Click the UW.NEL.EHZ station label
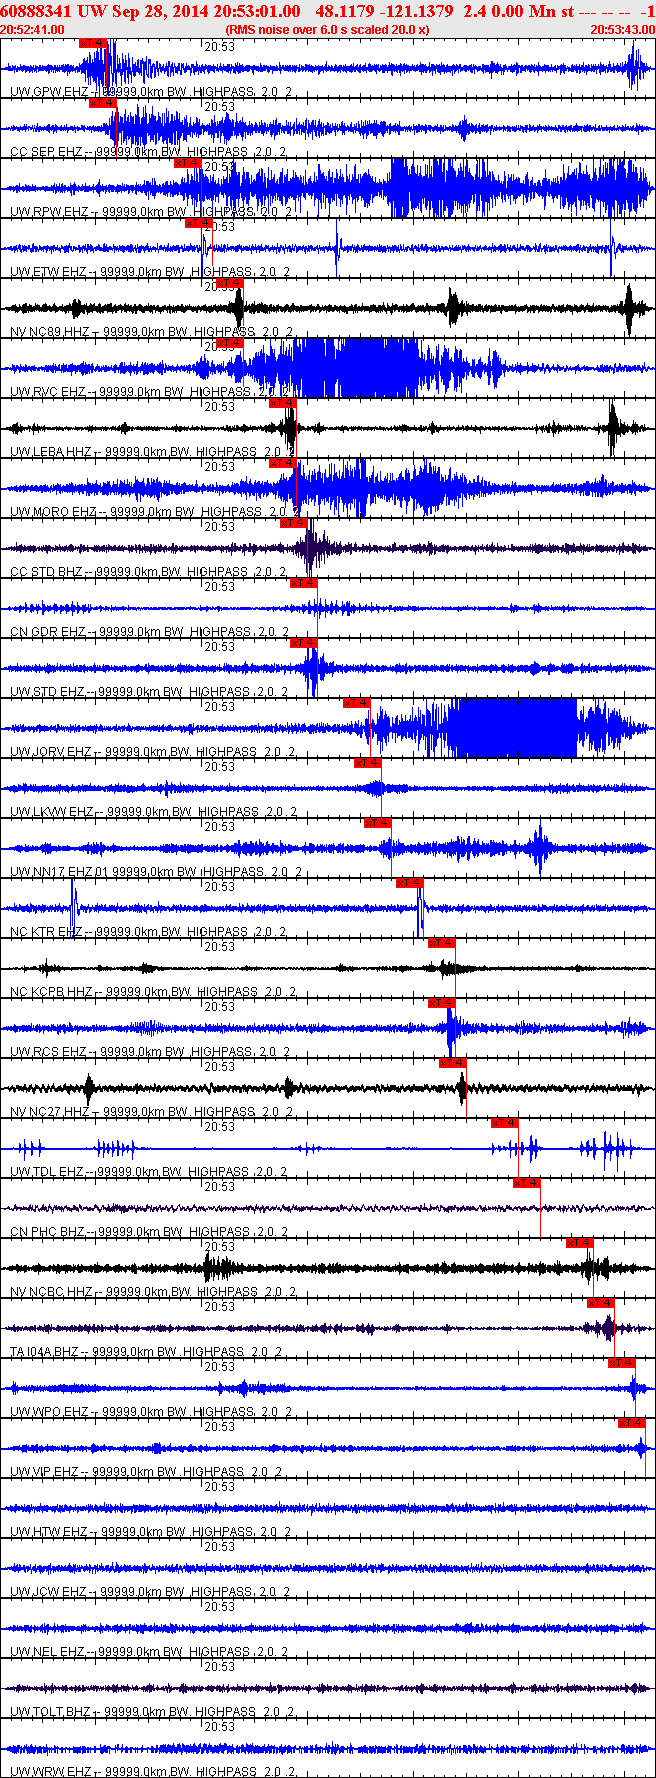656x1778 pixels. pos(47,1651)
